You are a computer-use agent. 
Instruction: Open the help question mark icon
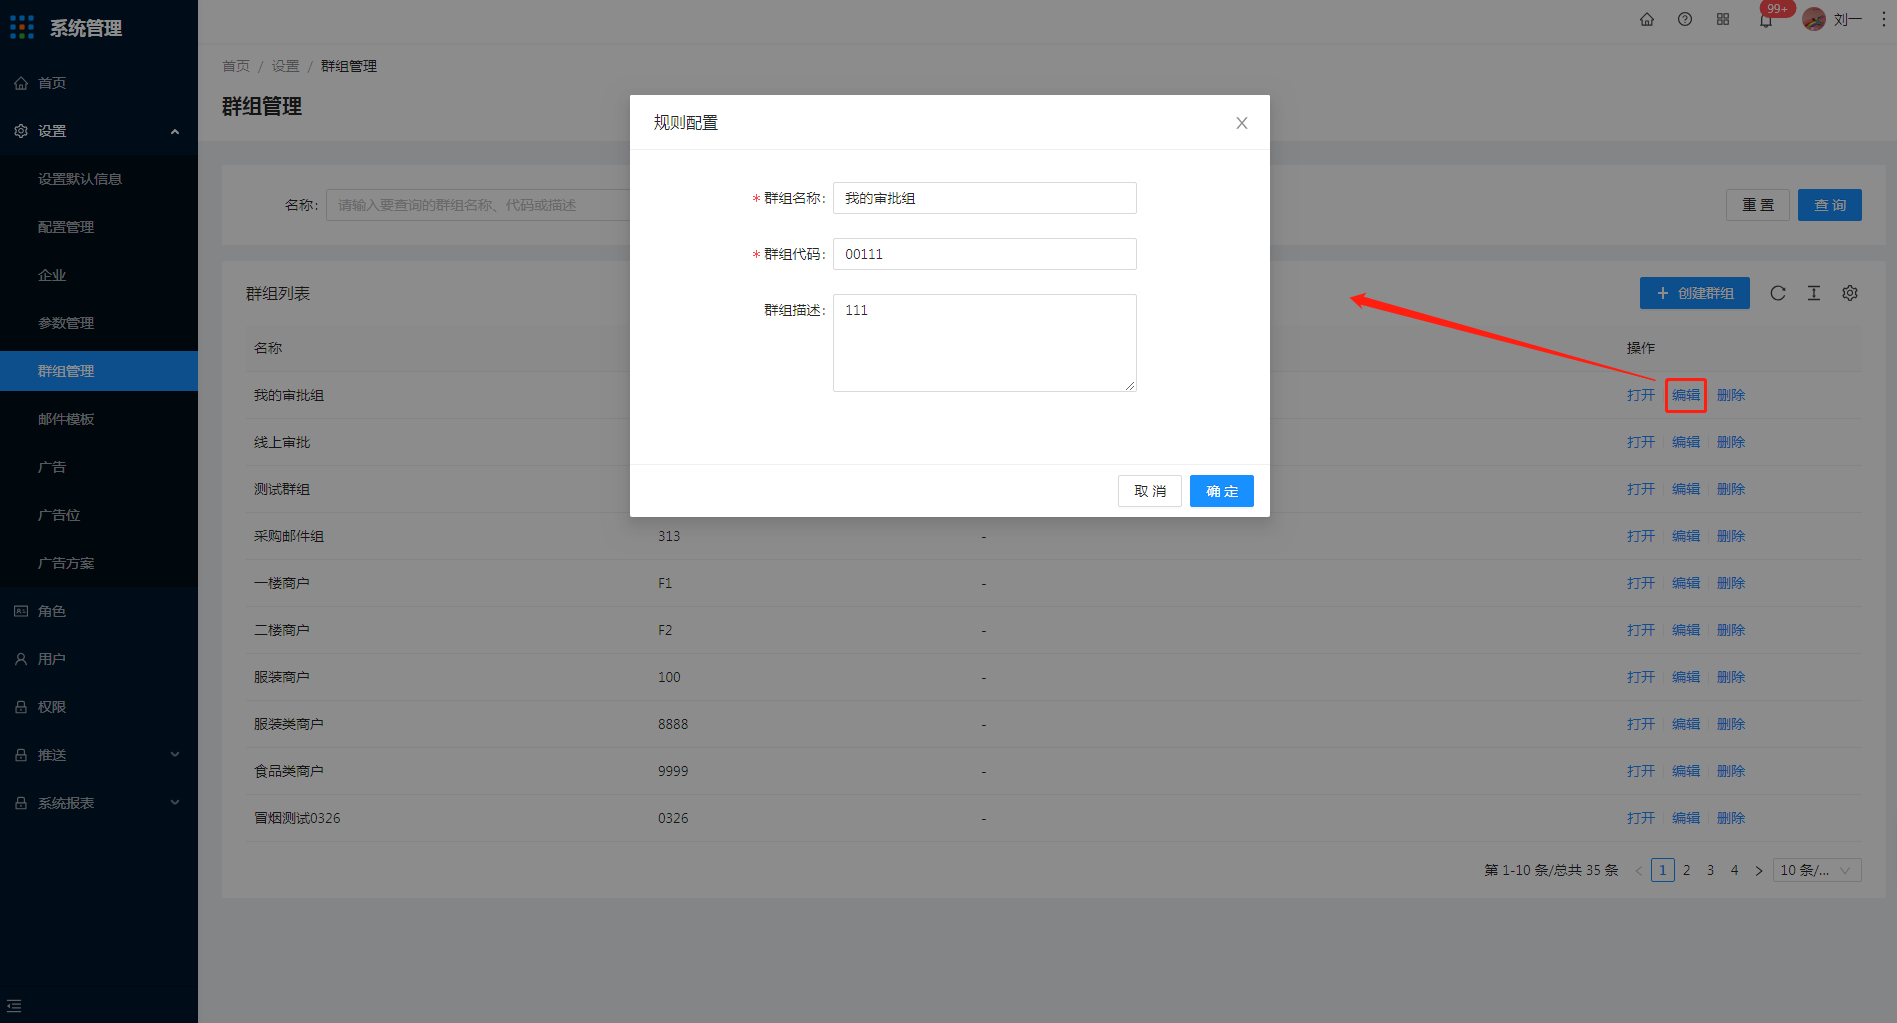[x=1685, y=19]
